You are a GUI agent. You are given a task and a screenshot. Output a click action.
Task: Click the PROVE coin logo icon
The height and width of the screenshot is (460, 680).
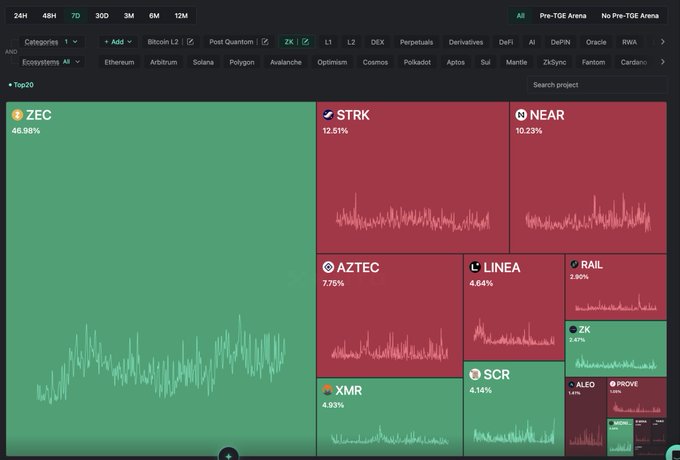612,384
